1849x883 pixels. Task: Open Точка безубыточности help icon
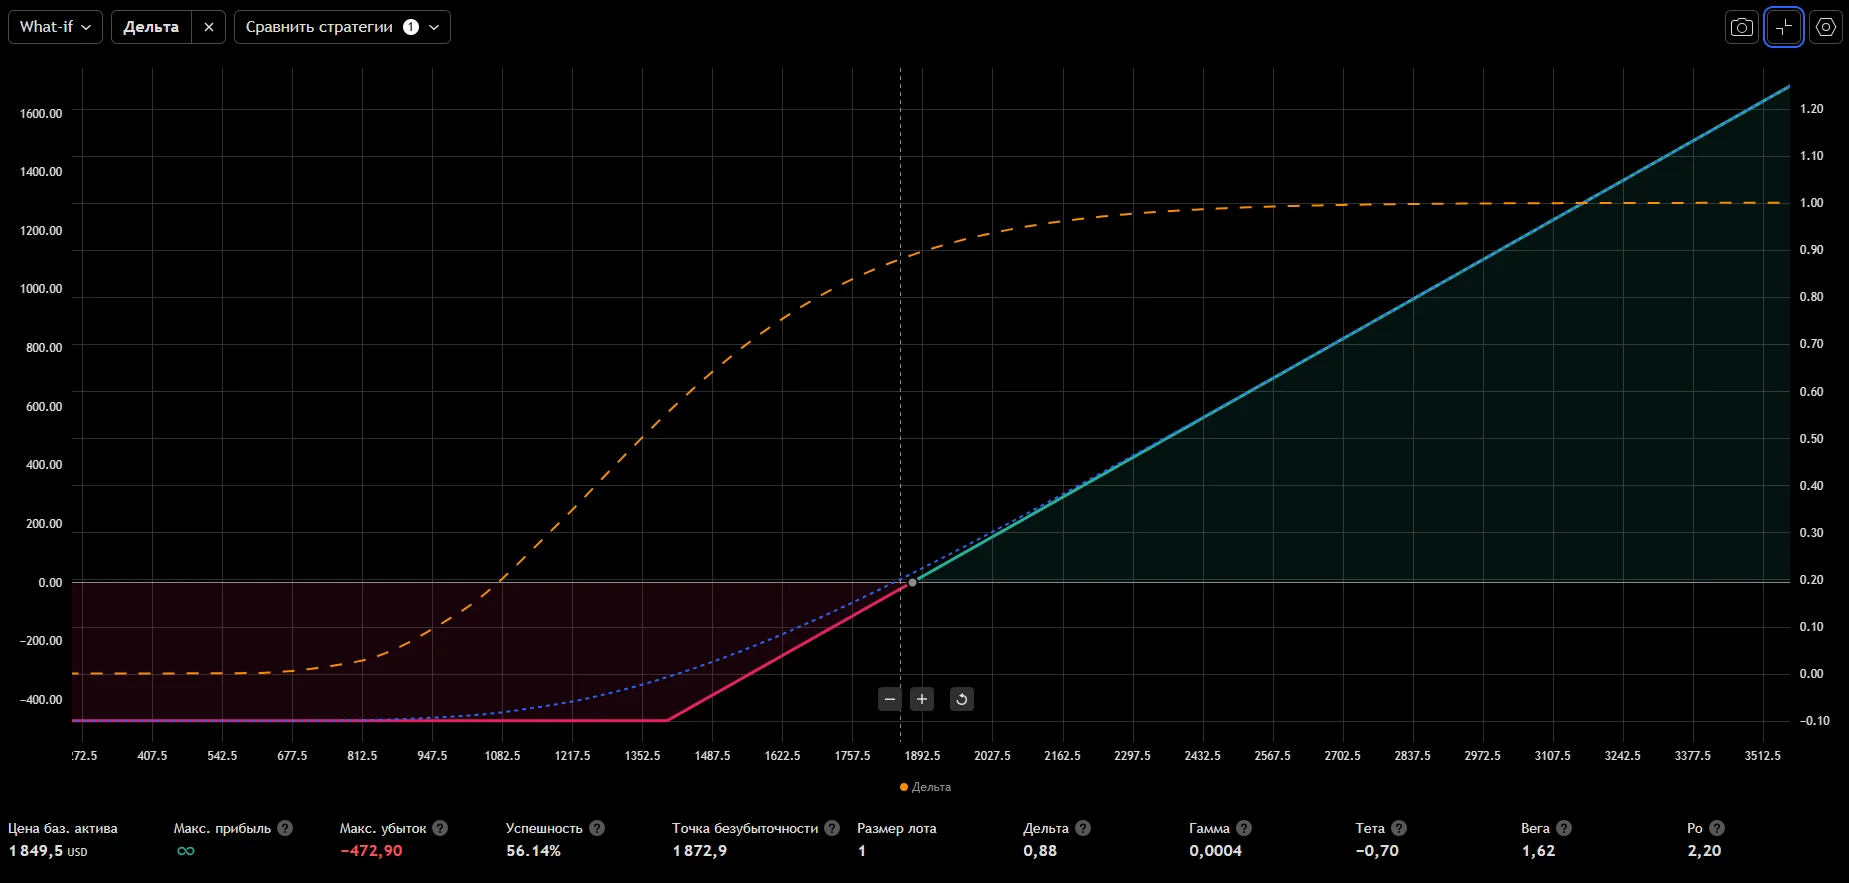(x=832, y=828)
